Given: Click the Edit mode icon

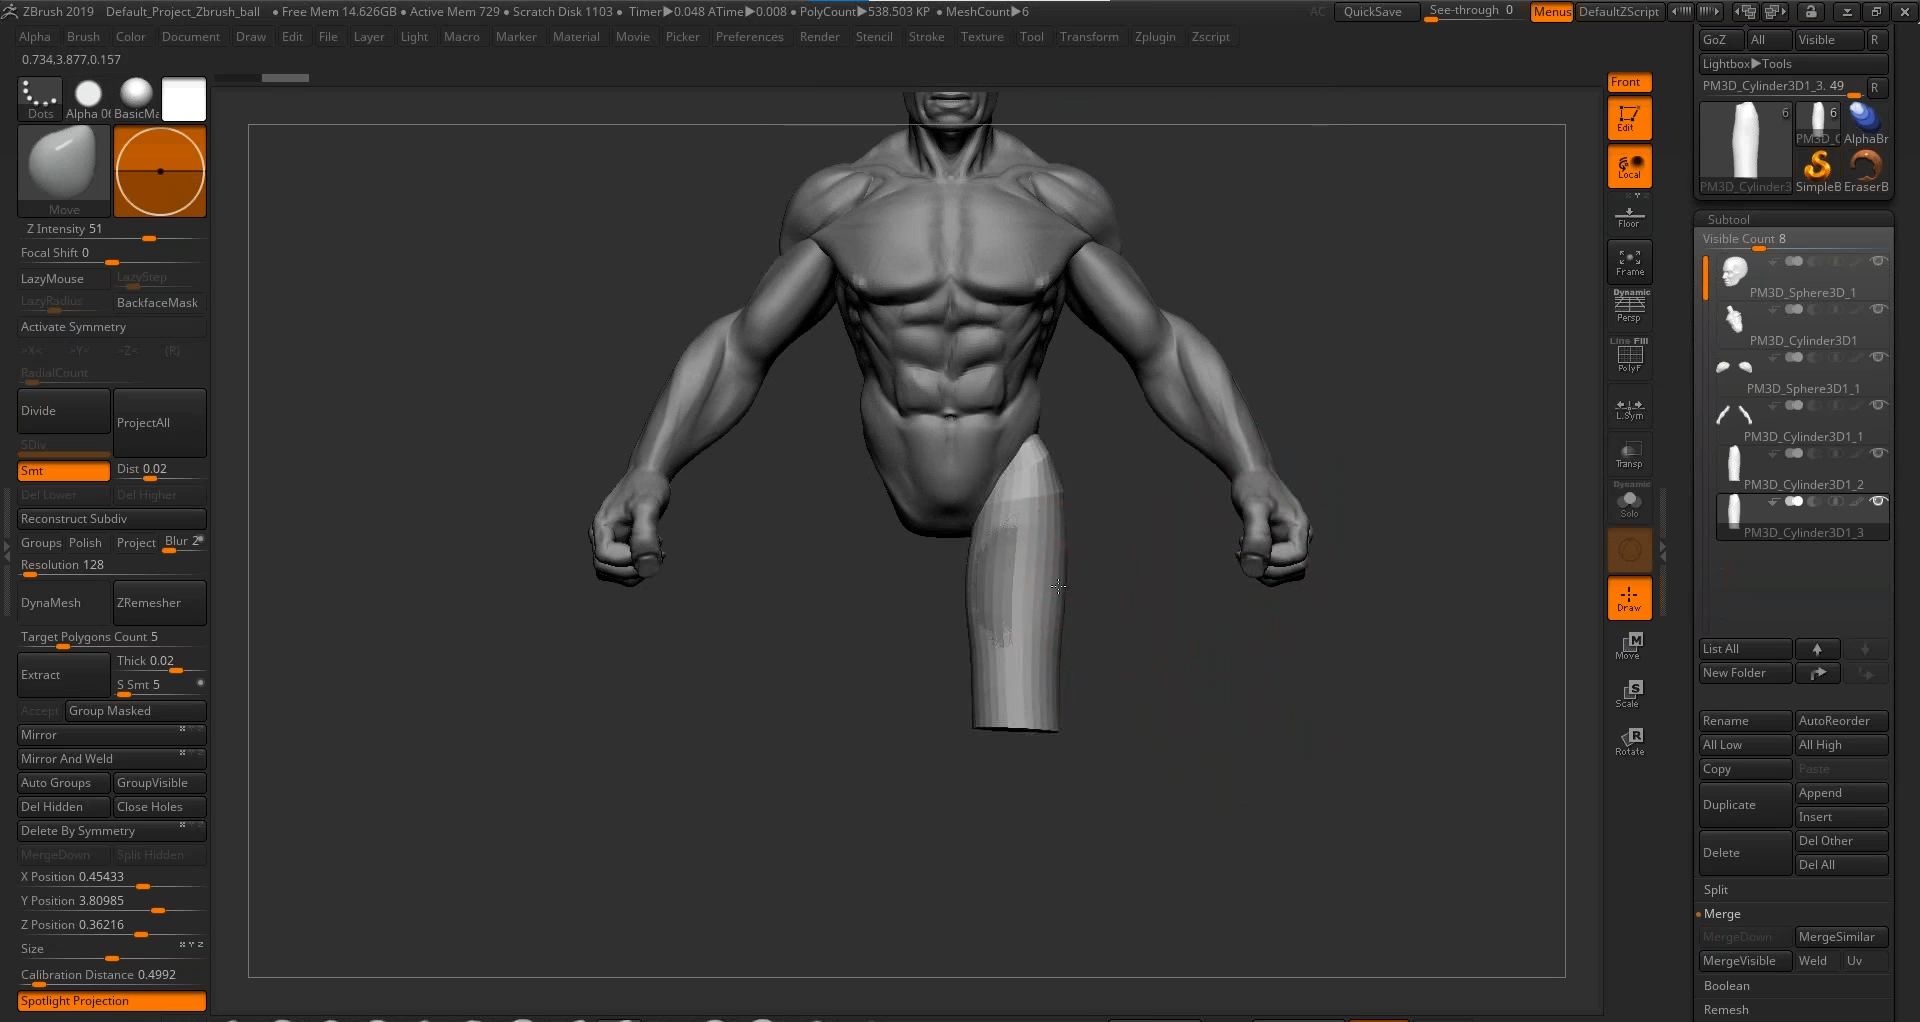Looking at the screenshot, I should [1629, 118].
